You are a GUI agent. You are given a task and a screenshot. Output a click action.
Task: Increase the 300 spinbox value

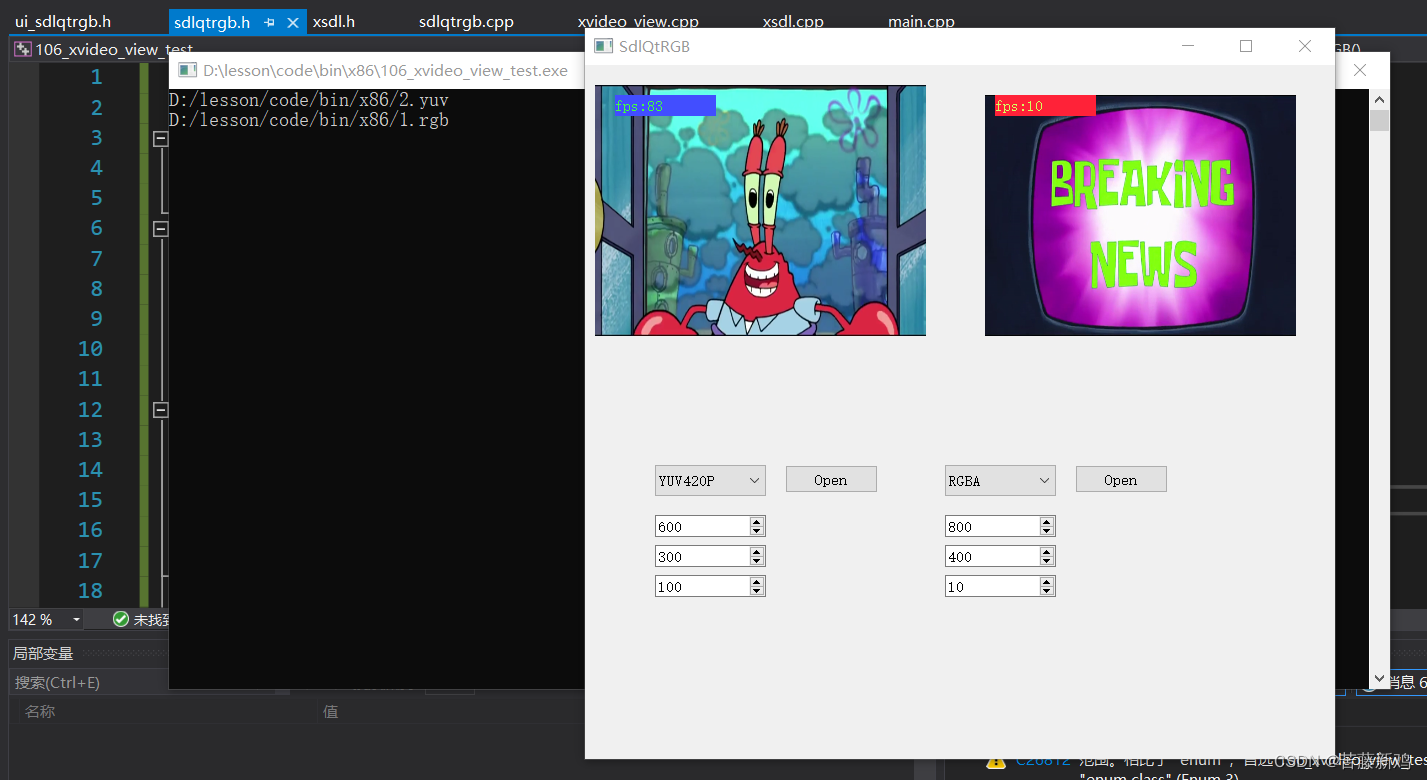tap(757, 552)
